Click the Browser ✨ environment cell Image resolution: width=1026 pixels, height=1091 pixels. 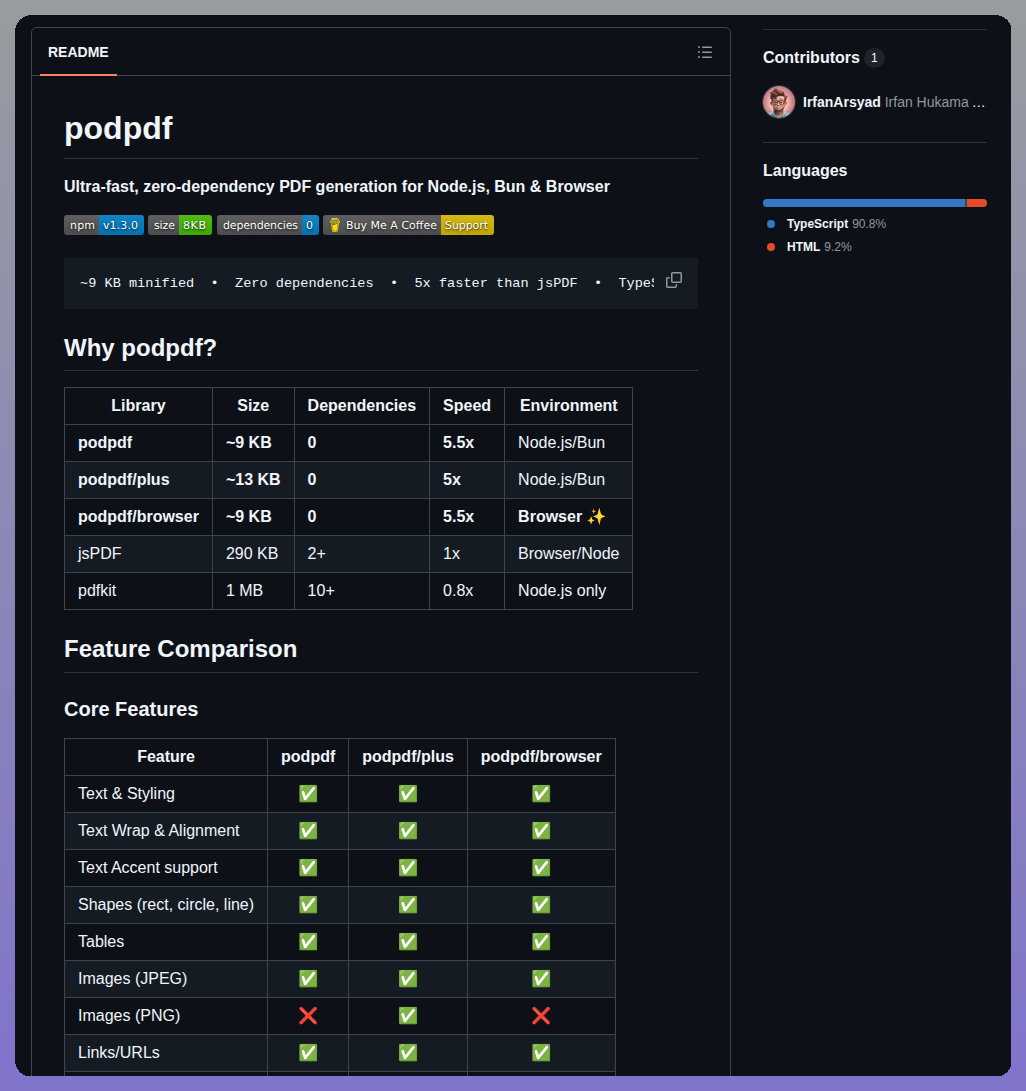[568, 516]
